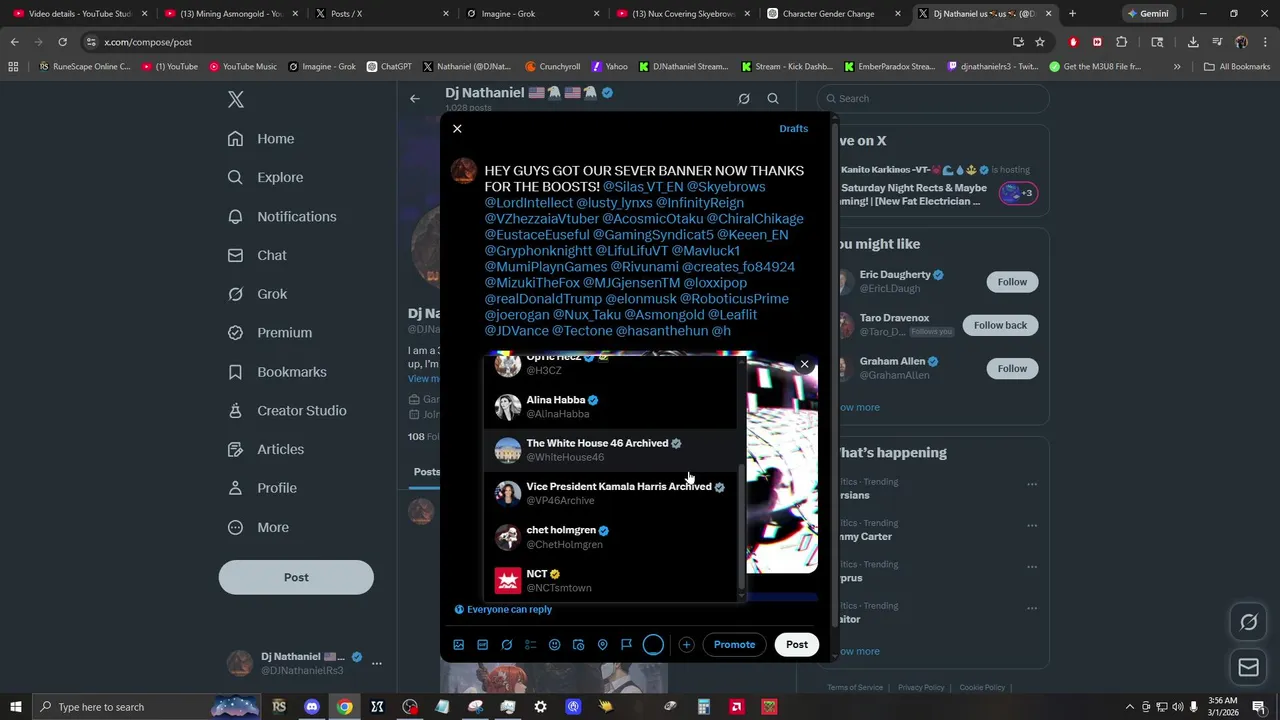Click the profile header search icon
This screenshot has width=1280, height=720.
point(773,98)
